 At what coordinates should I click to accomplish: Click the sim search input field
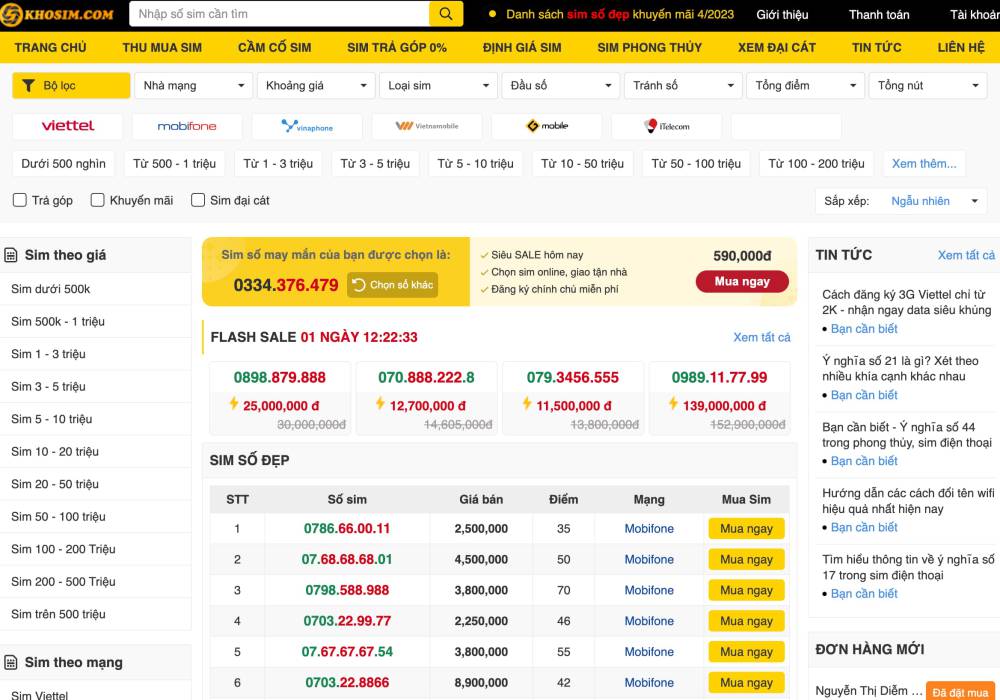pos(279,13)
